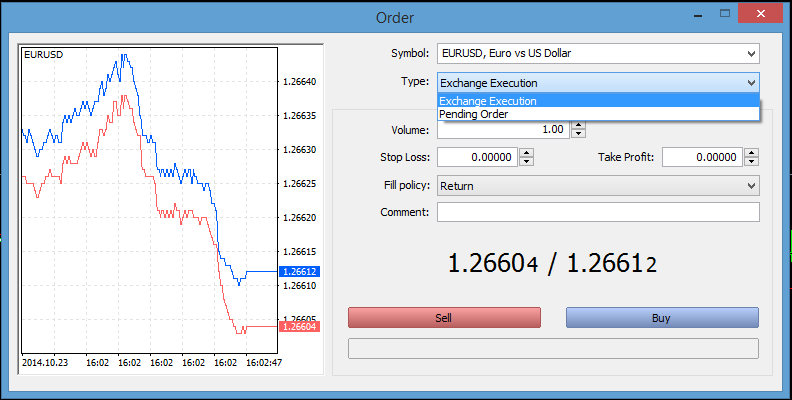Click the blue ask price tag 1.26612
Viewport: 792px width, 400px height.
(299, 272)
